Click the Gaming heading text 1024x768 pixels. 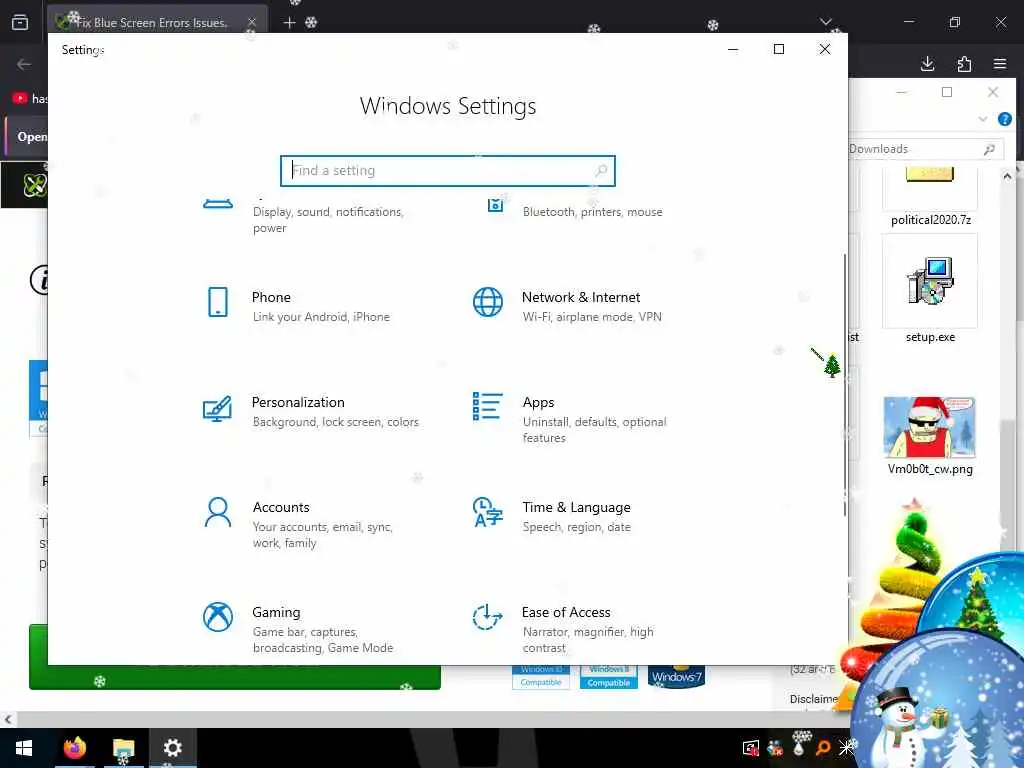click(x=276, y=613)
